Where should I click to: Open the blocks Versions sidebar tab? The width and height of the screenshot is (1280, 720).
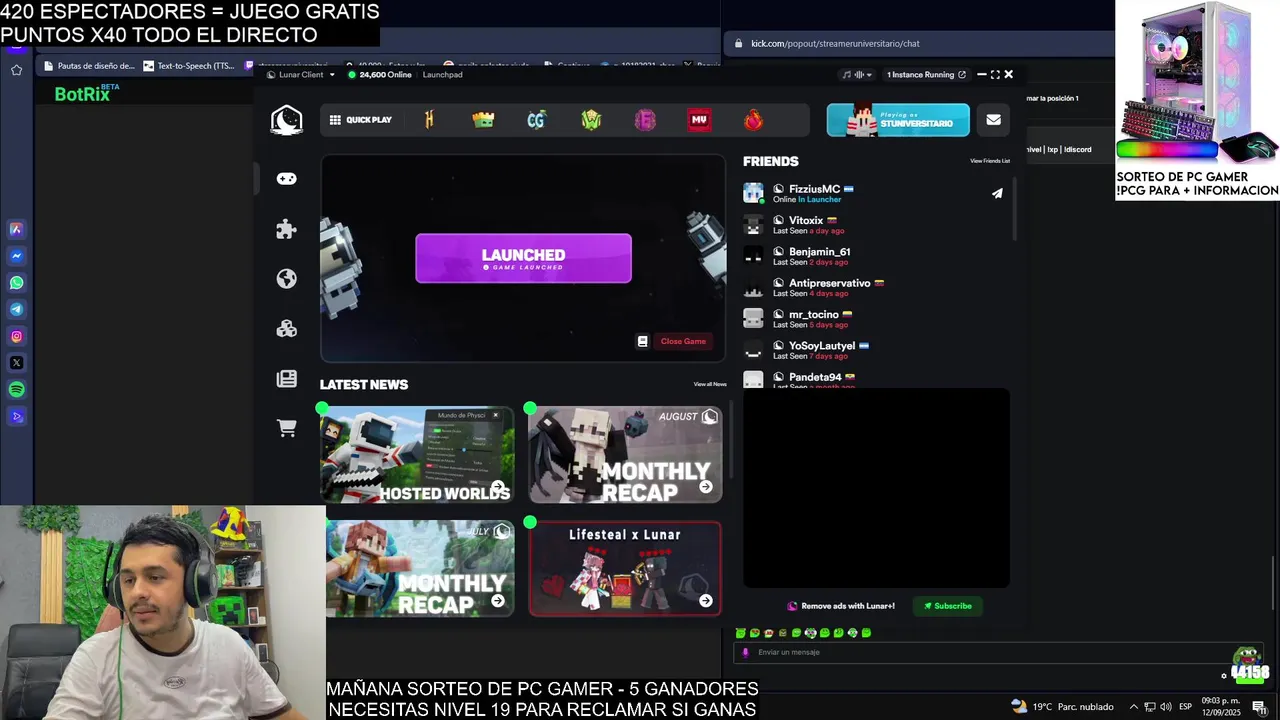[x=287, y=329]
